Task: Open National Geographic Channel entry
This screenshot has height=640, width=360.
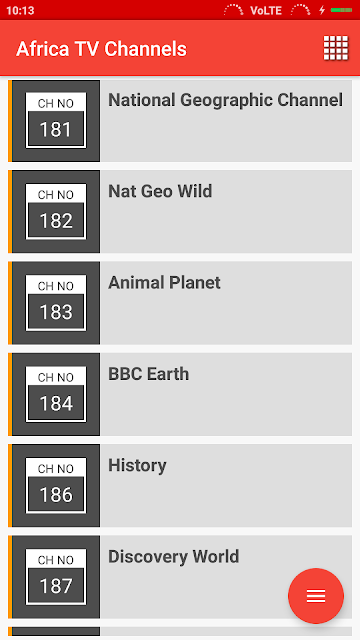Action: click(180, 121)
